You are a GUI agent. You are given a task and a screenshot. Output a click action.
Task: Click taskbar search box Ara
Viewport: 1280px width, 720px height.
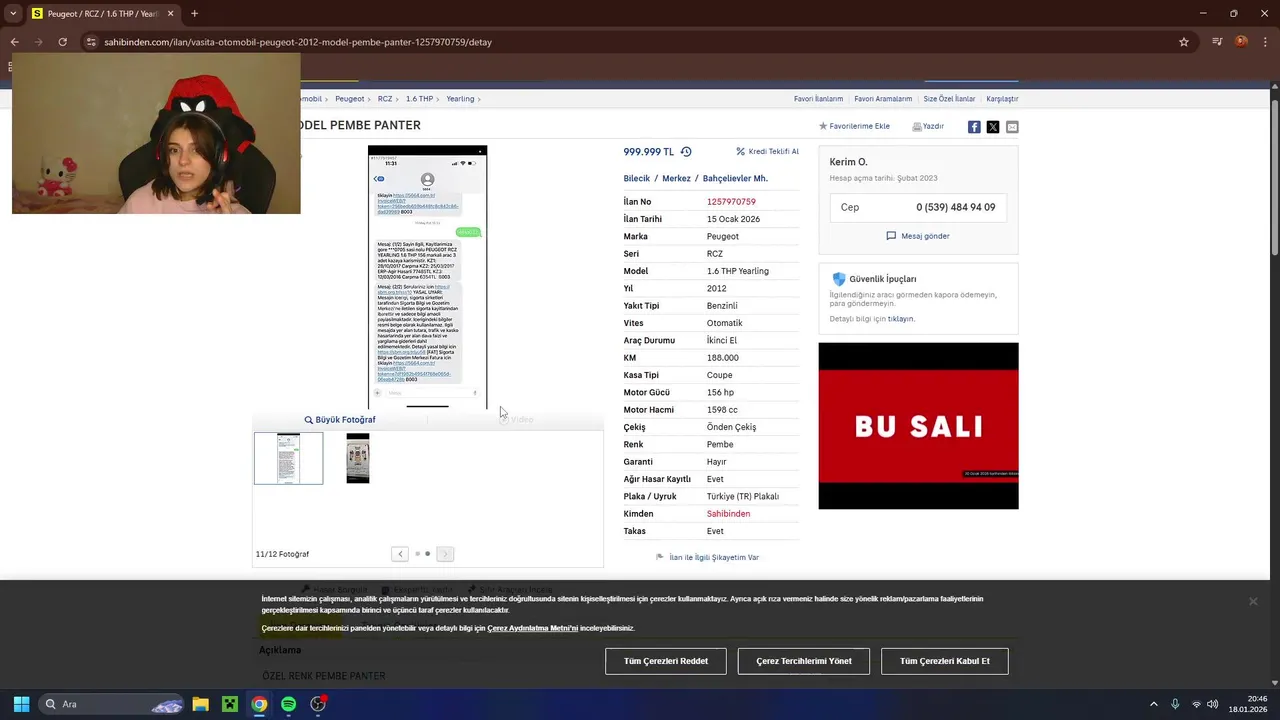112,704
